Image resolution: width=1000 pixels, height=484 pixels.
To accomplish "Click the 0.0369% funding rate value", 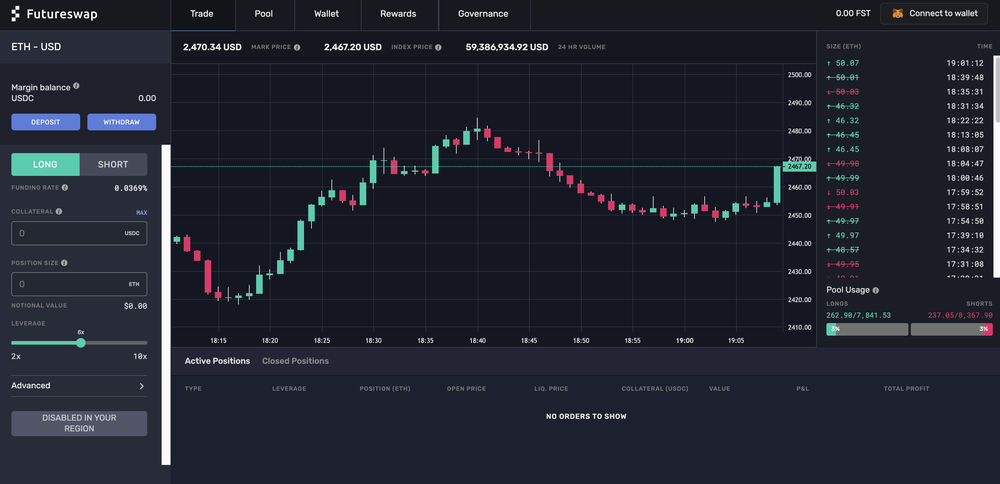I will (x=131, y=188).
